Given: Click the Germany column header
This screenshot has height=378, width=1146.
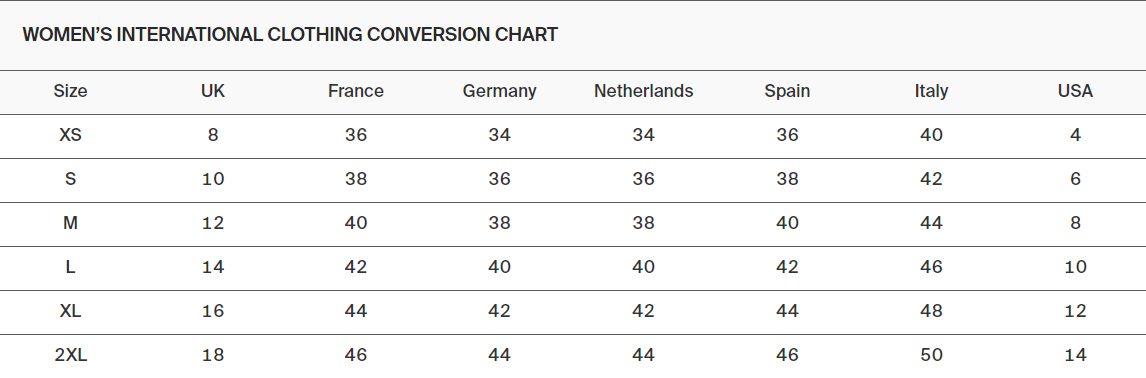Looking at the screenshot, I should click(x=499, y=91).
